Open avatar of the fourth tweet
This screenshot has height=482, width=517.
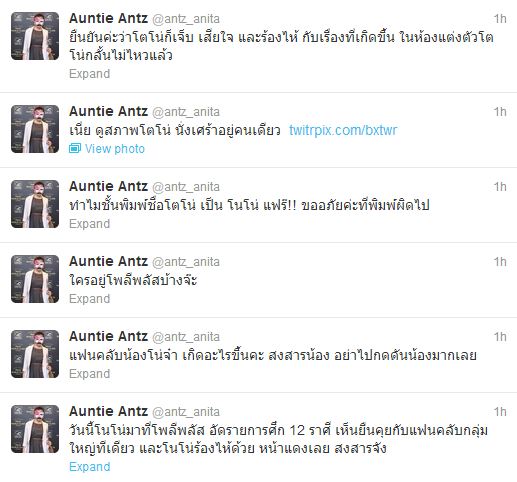click(35, 279)
